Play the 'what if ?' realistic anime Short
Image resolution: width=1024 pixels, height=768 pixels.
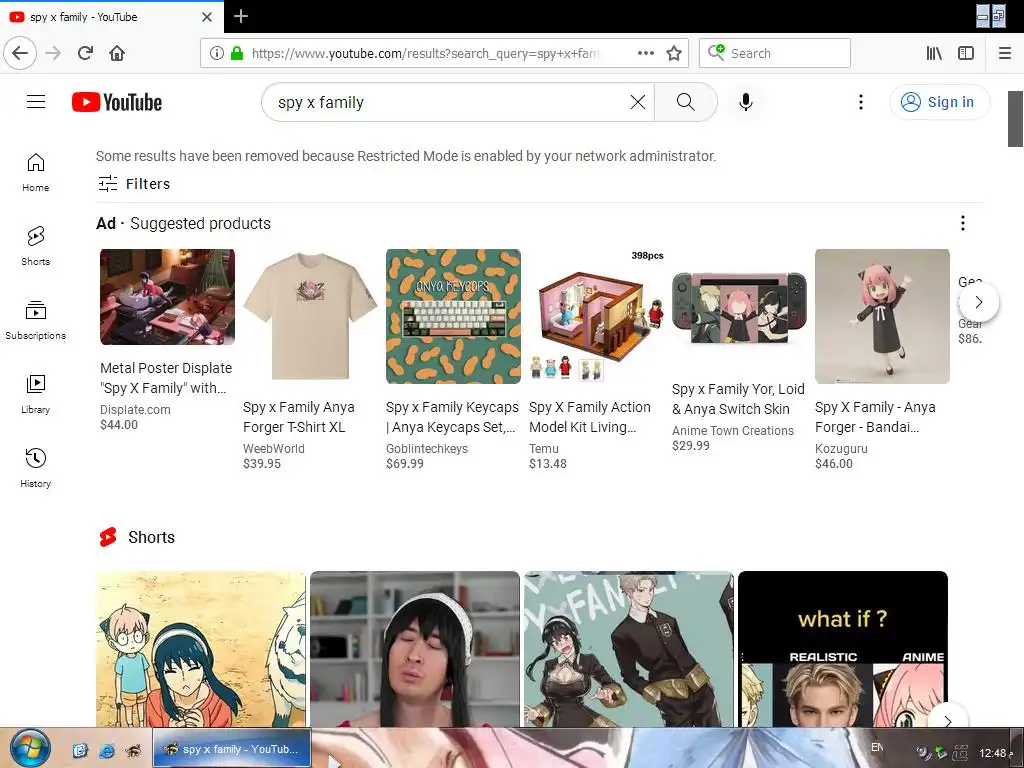coord(842,649)
